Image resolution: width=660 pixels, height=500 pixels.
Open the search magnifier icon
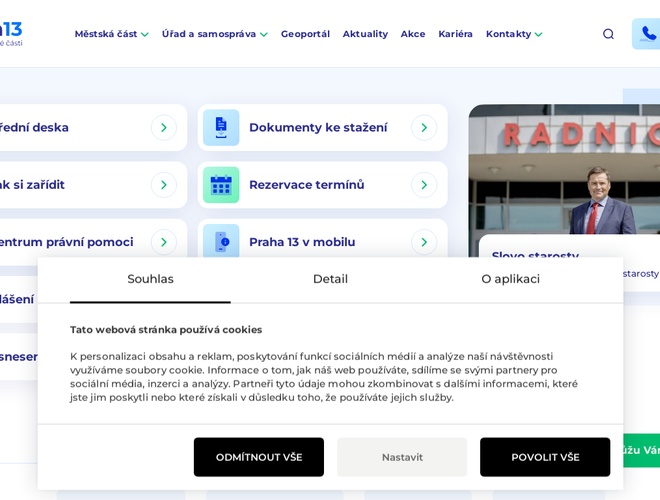click(608, 34)
